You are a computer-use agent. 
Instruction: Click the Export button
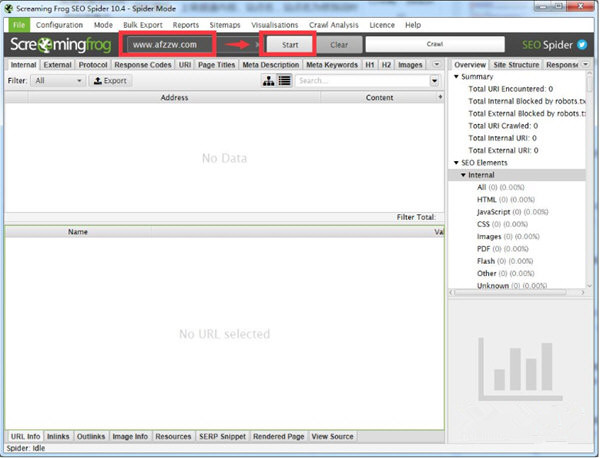tap(110, 80)
